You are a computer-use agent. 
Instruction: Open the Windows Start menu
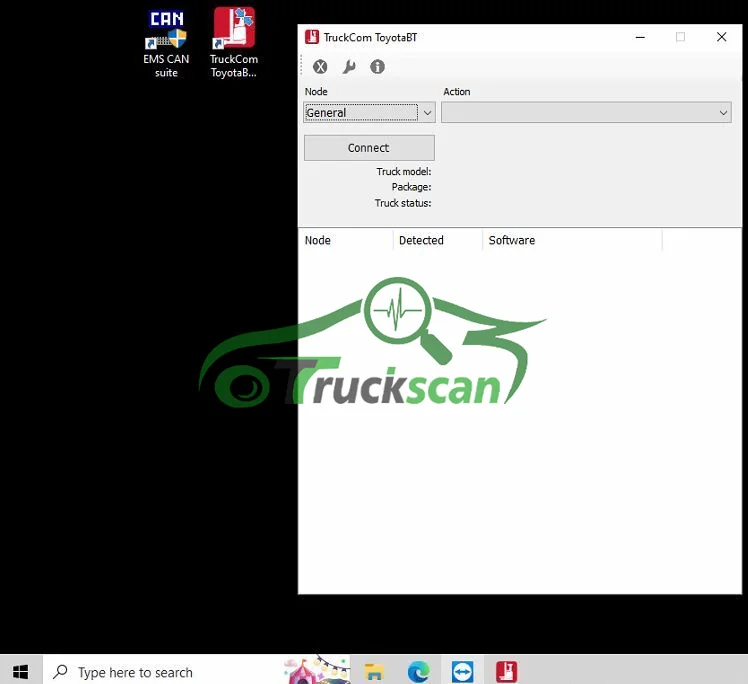(21, 672)
